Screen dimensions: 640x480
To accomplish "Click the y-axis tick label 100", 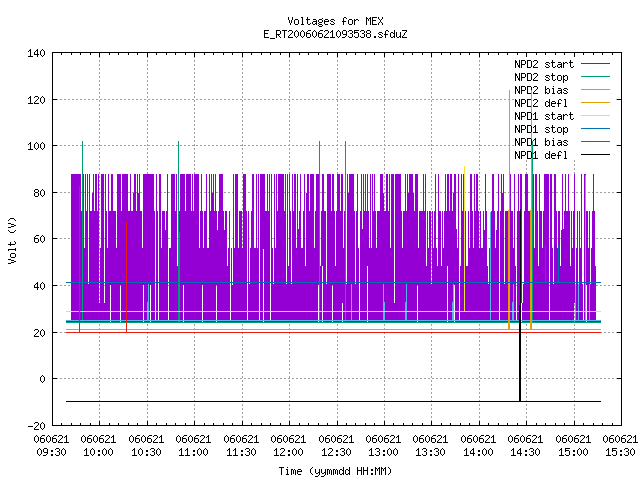I will click(x=36, y=146).
